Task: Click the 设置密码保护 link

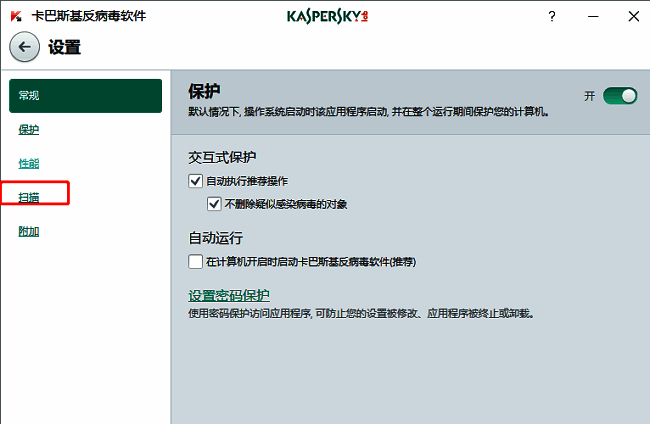Action: click(229, 295)
